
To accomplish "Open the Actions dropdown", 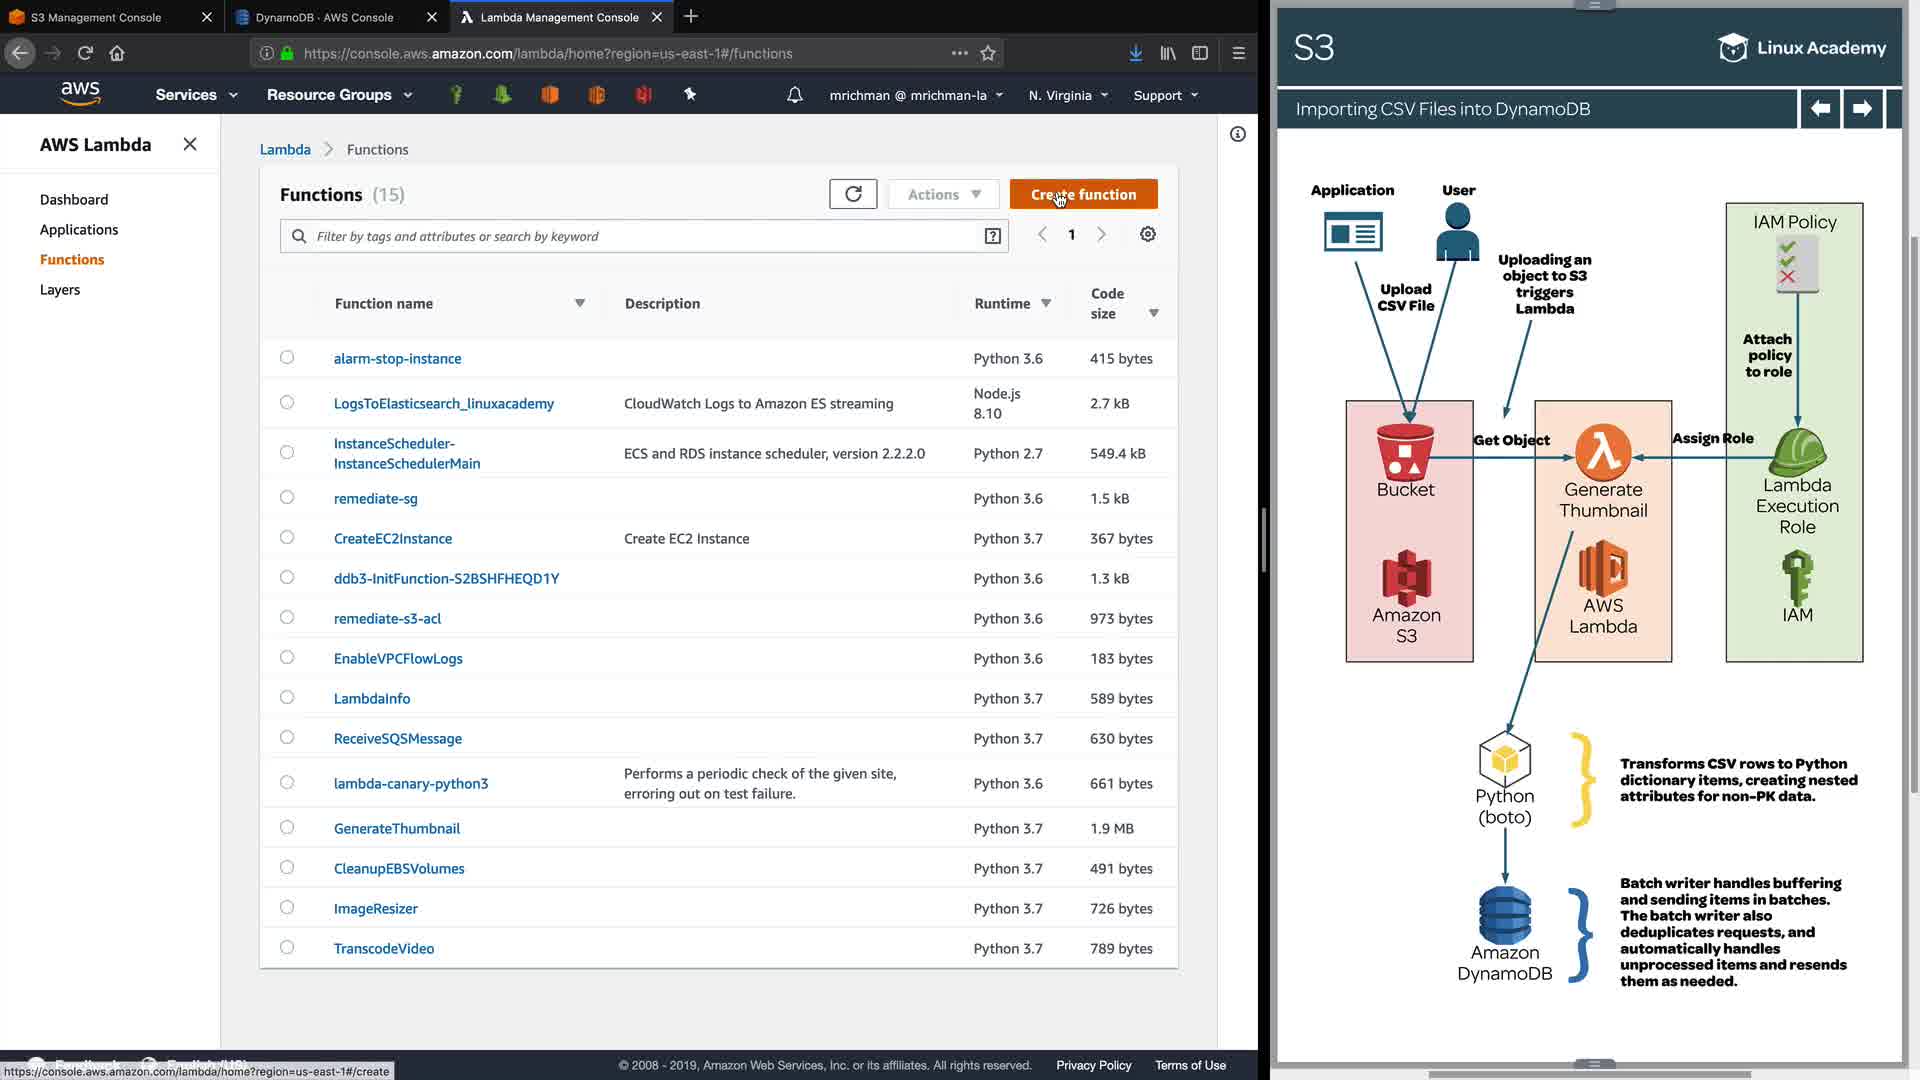I will pos(943,194).
